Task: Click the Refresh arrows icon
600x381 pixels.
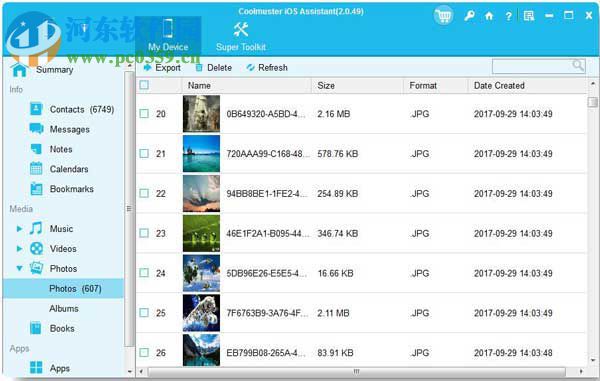Action: tap(250, 68)
